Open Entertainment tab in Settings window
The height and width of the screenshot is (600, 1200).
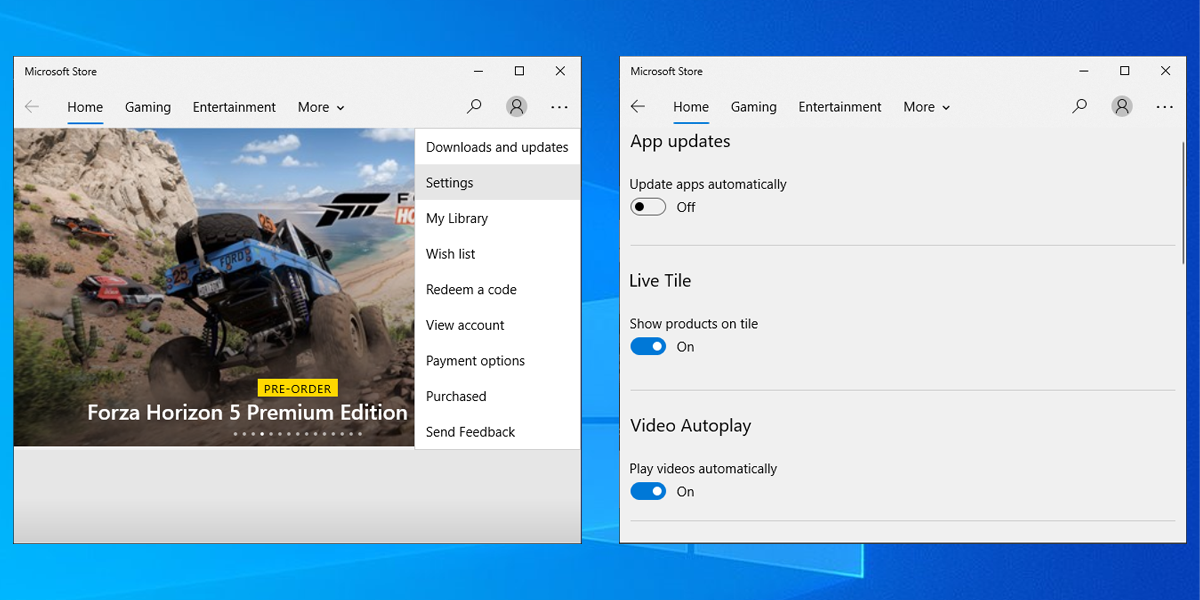click(840, 107)
